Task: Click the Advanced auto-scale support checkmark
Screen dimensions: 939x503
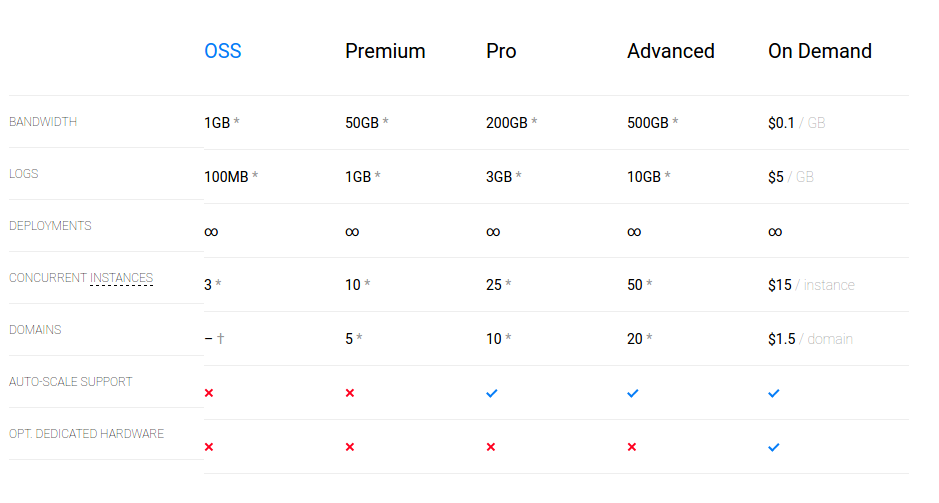Action: [x=633, y=393]
